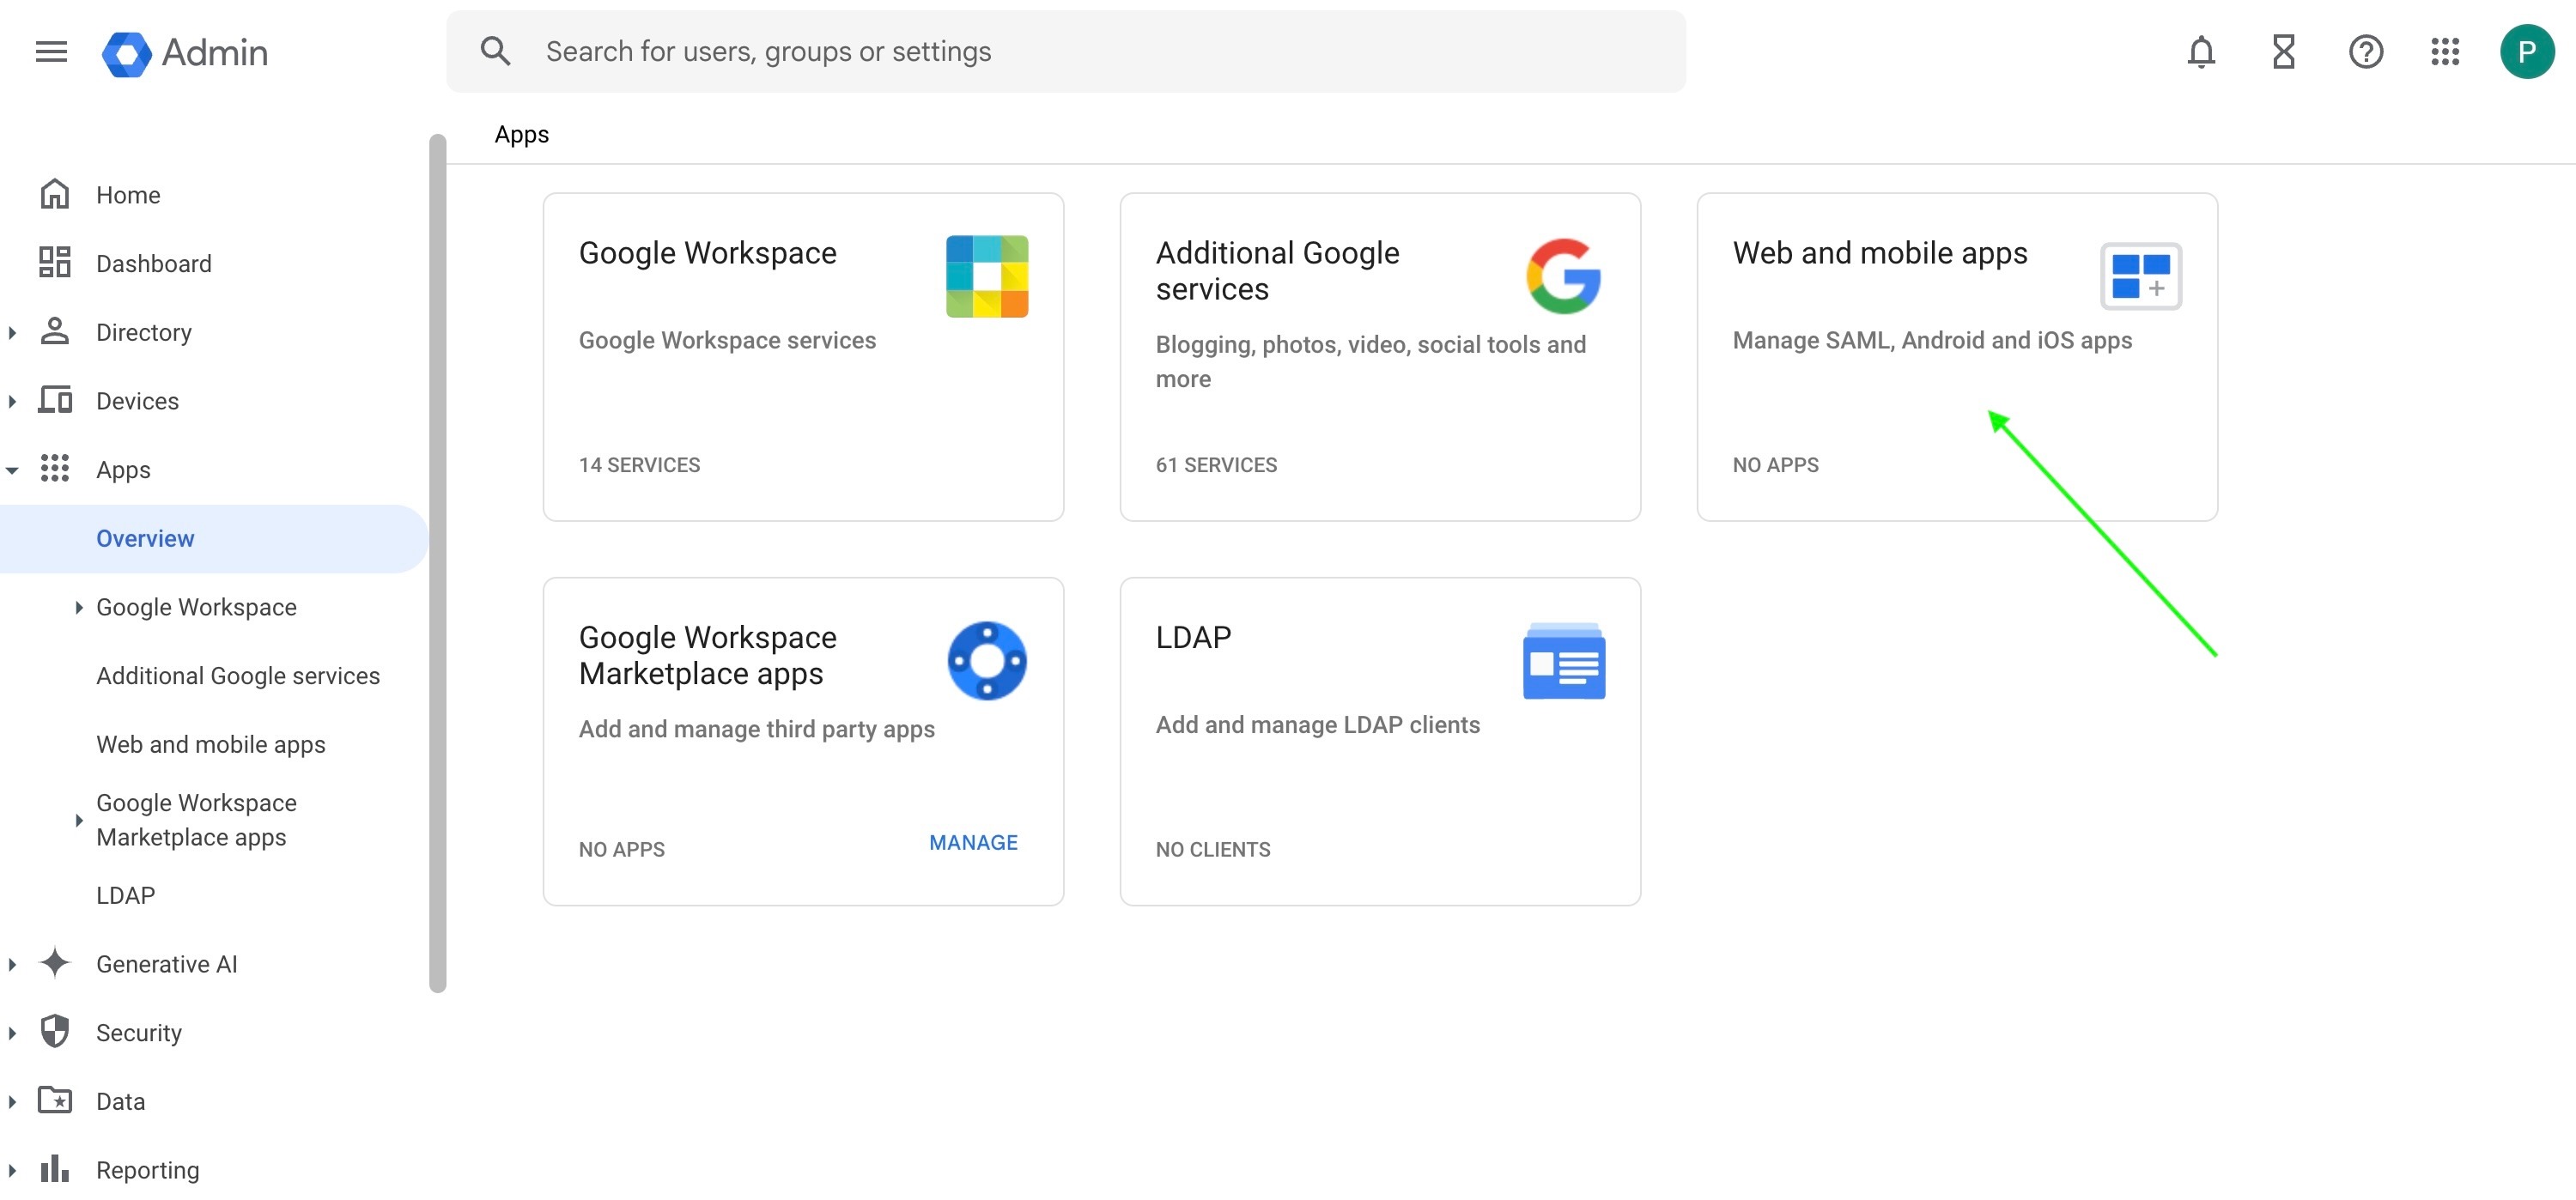Expand the Devices section arrow
The height and width of the screenshot is (1200, 2576).
tap(12, 401)
